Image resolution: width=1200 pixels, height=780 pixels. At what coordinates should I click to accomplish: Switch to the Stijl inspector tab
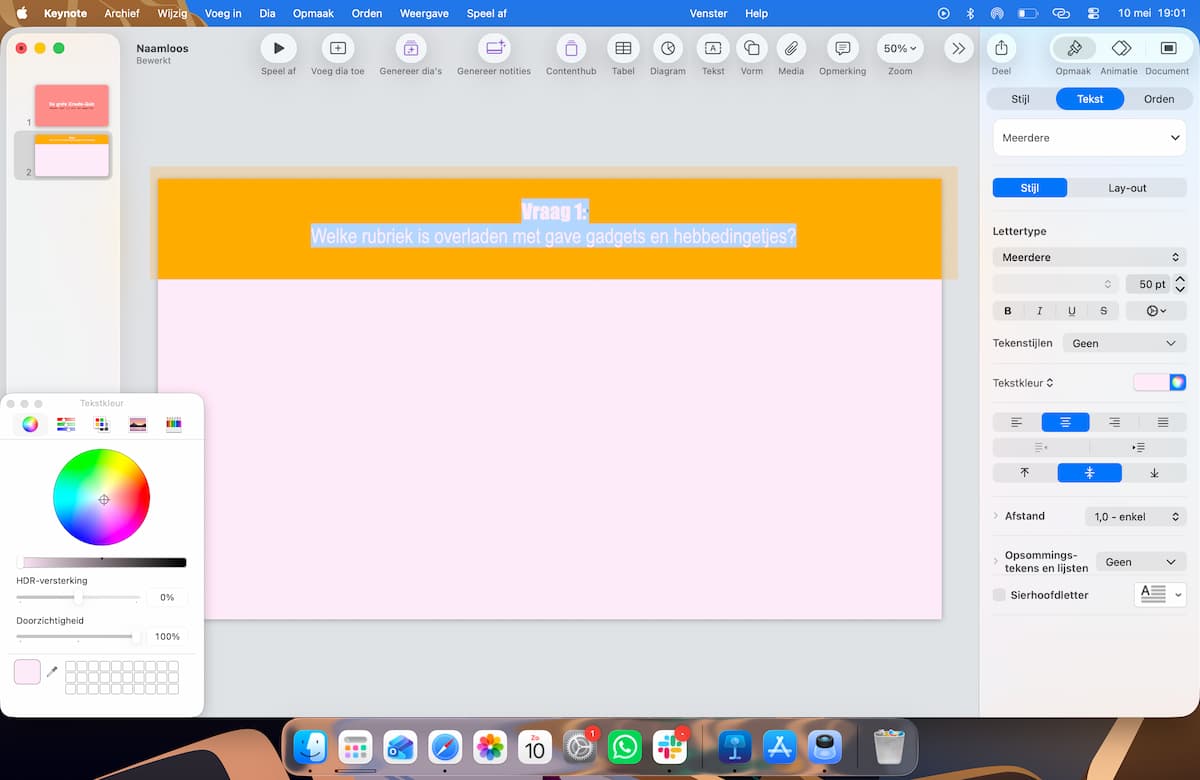(1020, 99)
